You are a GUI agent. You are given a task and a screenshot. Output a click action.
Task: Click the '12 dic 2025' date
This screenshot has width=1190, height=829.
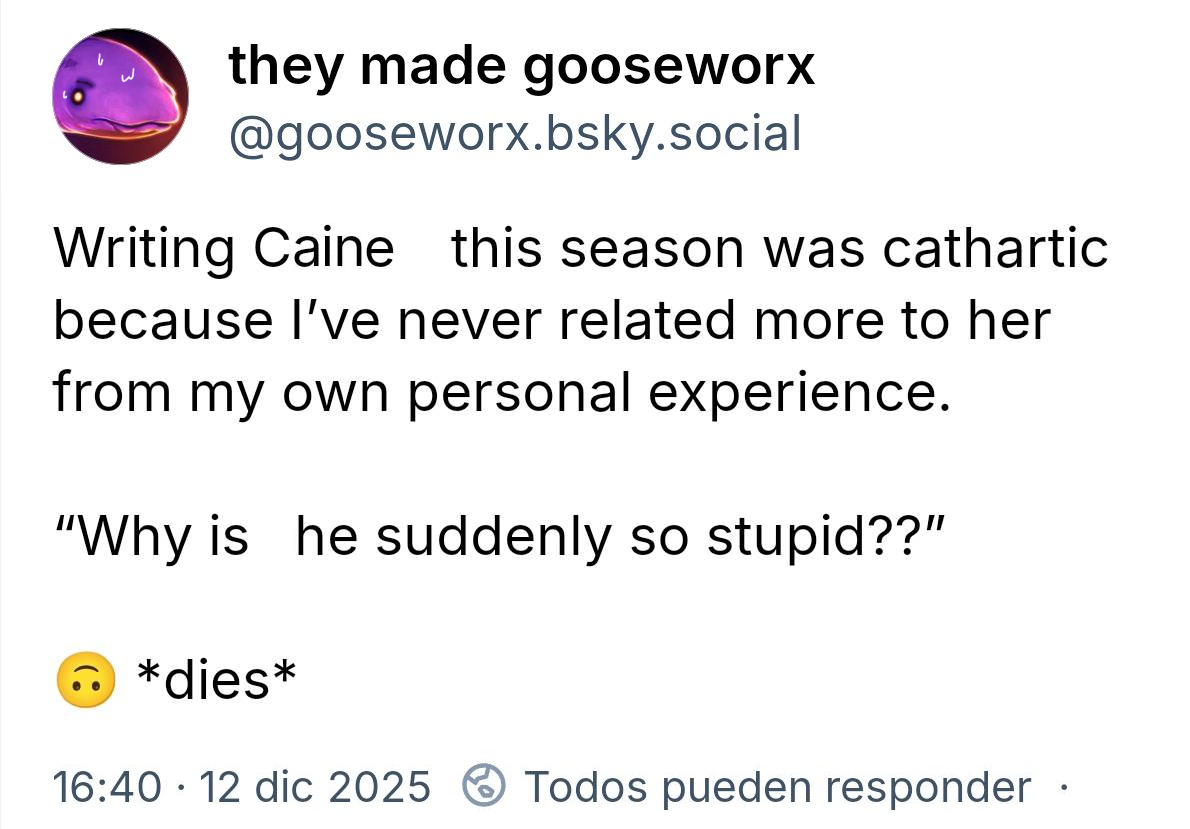click(x=316, y=787)
